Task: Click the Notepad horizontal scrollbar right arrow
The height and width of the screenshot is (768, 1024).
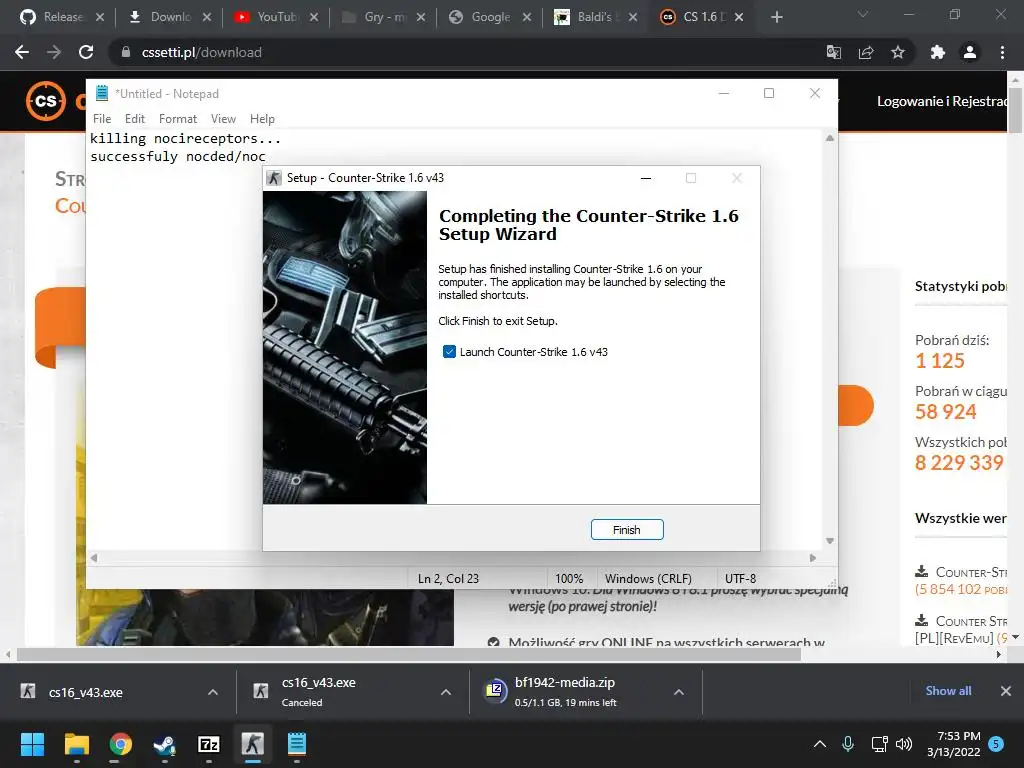Action: click(x=812, y=558)
